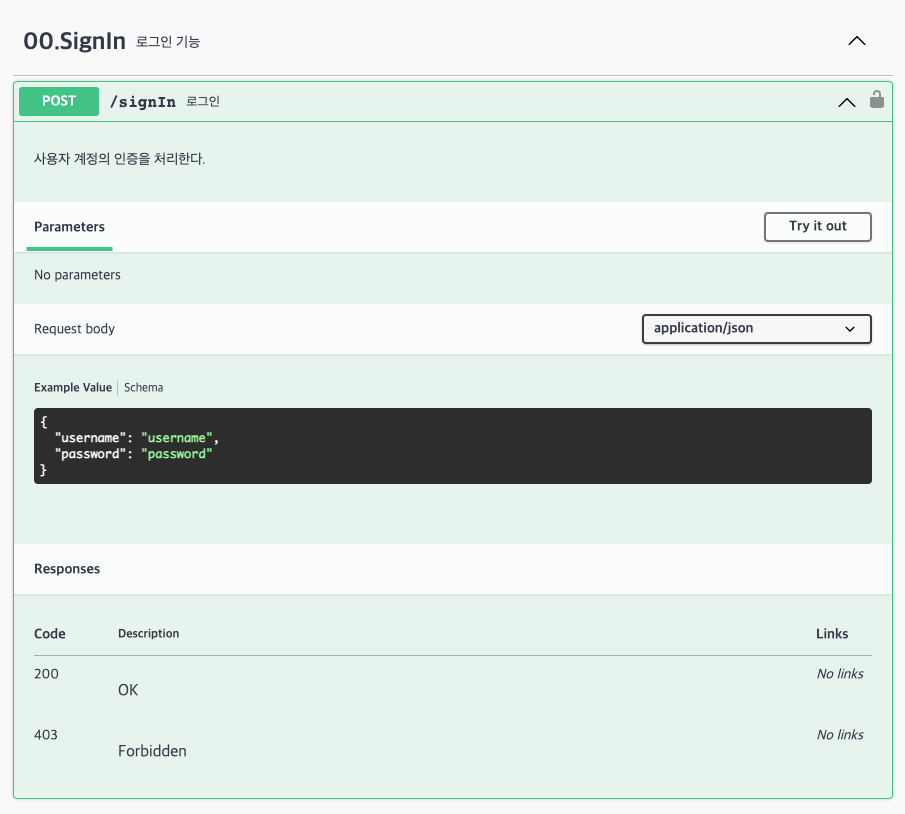Screen dimensions: 905x814
Task: Click the Links column header
Action: point(832,633)
